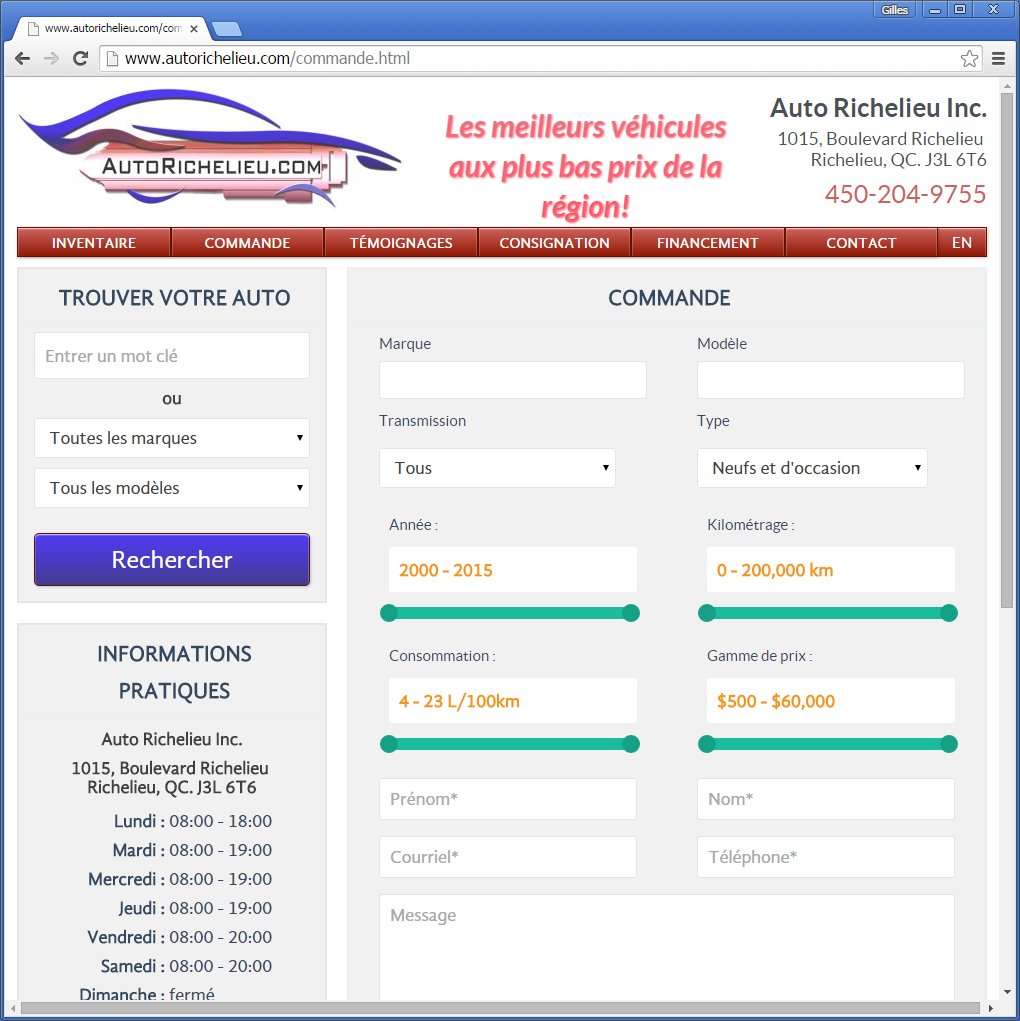Click the browser forward arrow
The image size is (1020, 1021).
point(51,59)
